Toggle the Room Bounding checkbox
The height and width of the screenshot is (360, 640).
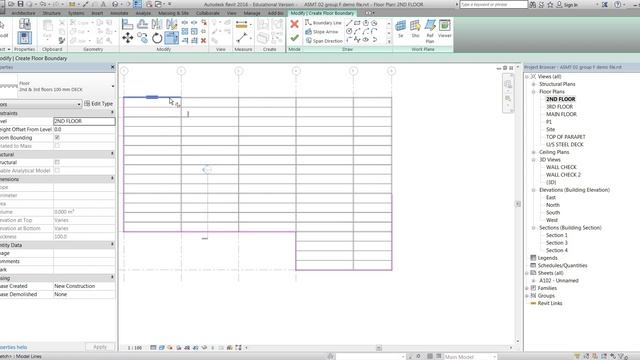coord(57,138)
